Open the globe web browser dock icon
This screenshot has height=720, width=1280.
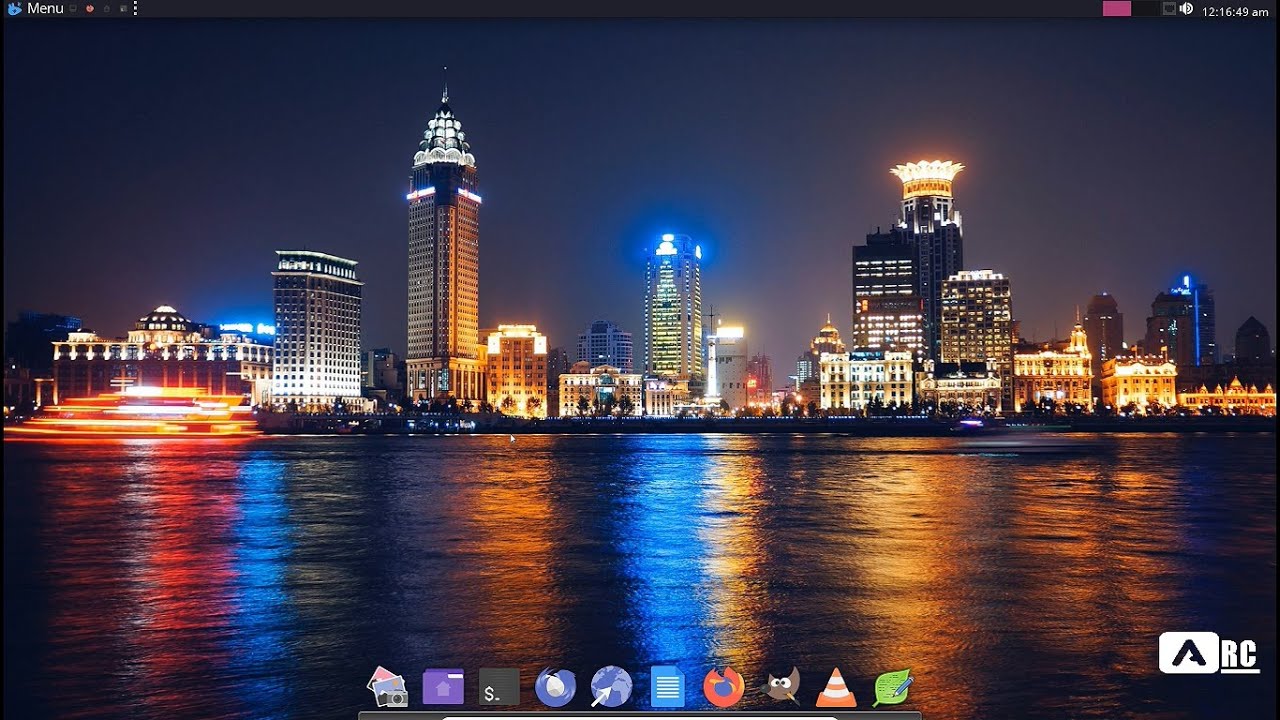pos(611,687)
